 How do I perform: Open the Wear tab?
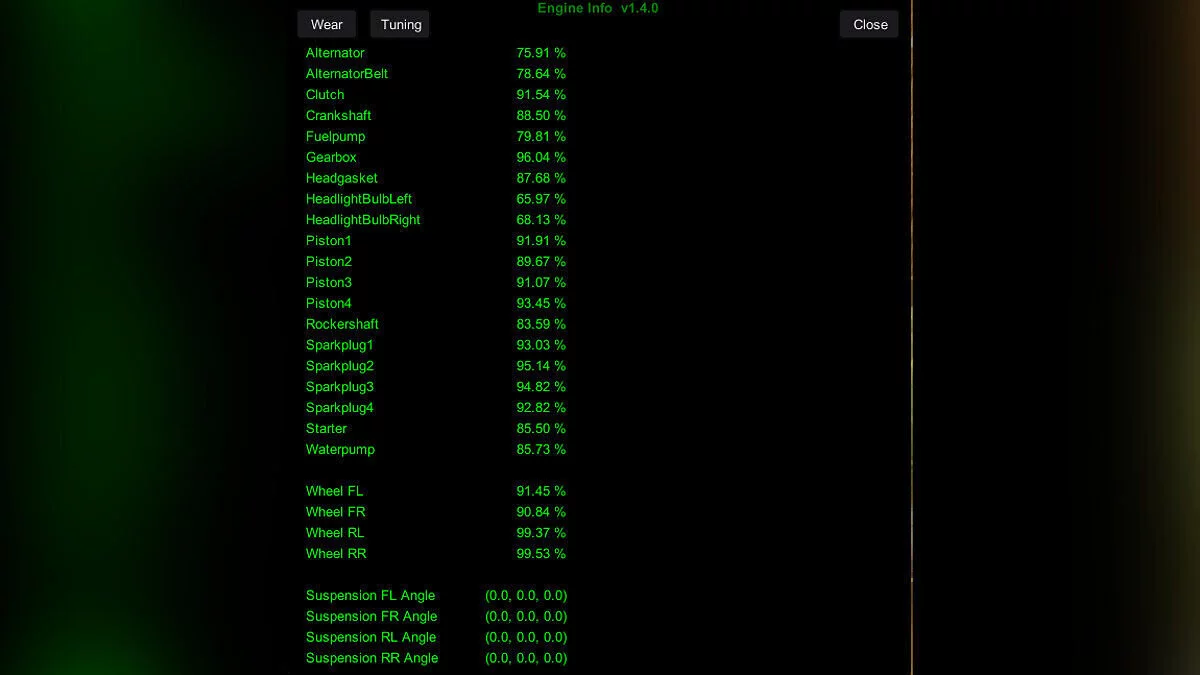[326, 25]
